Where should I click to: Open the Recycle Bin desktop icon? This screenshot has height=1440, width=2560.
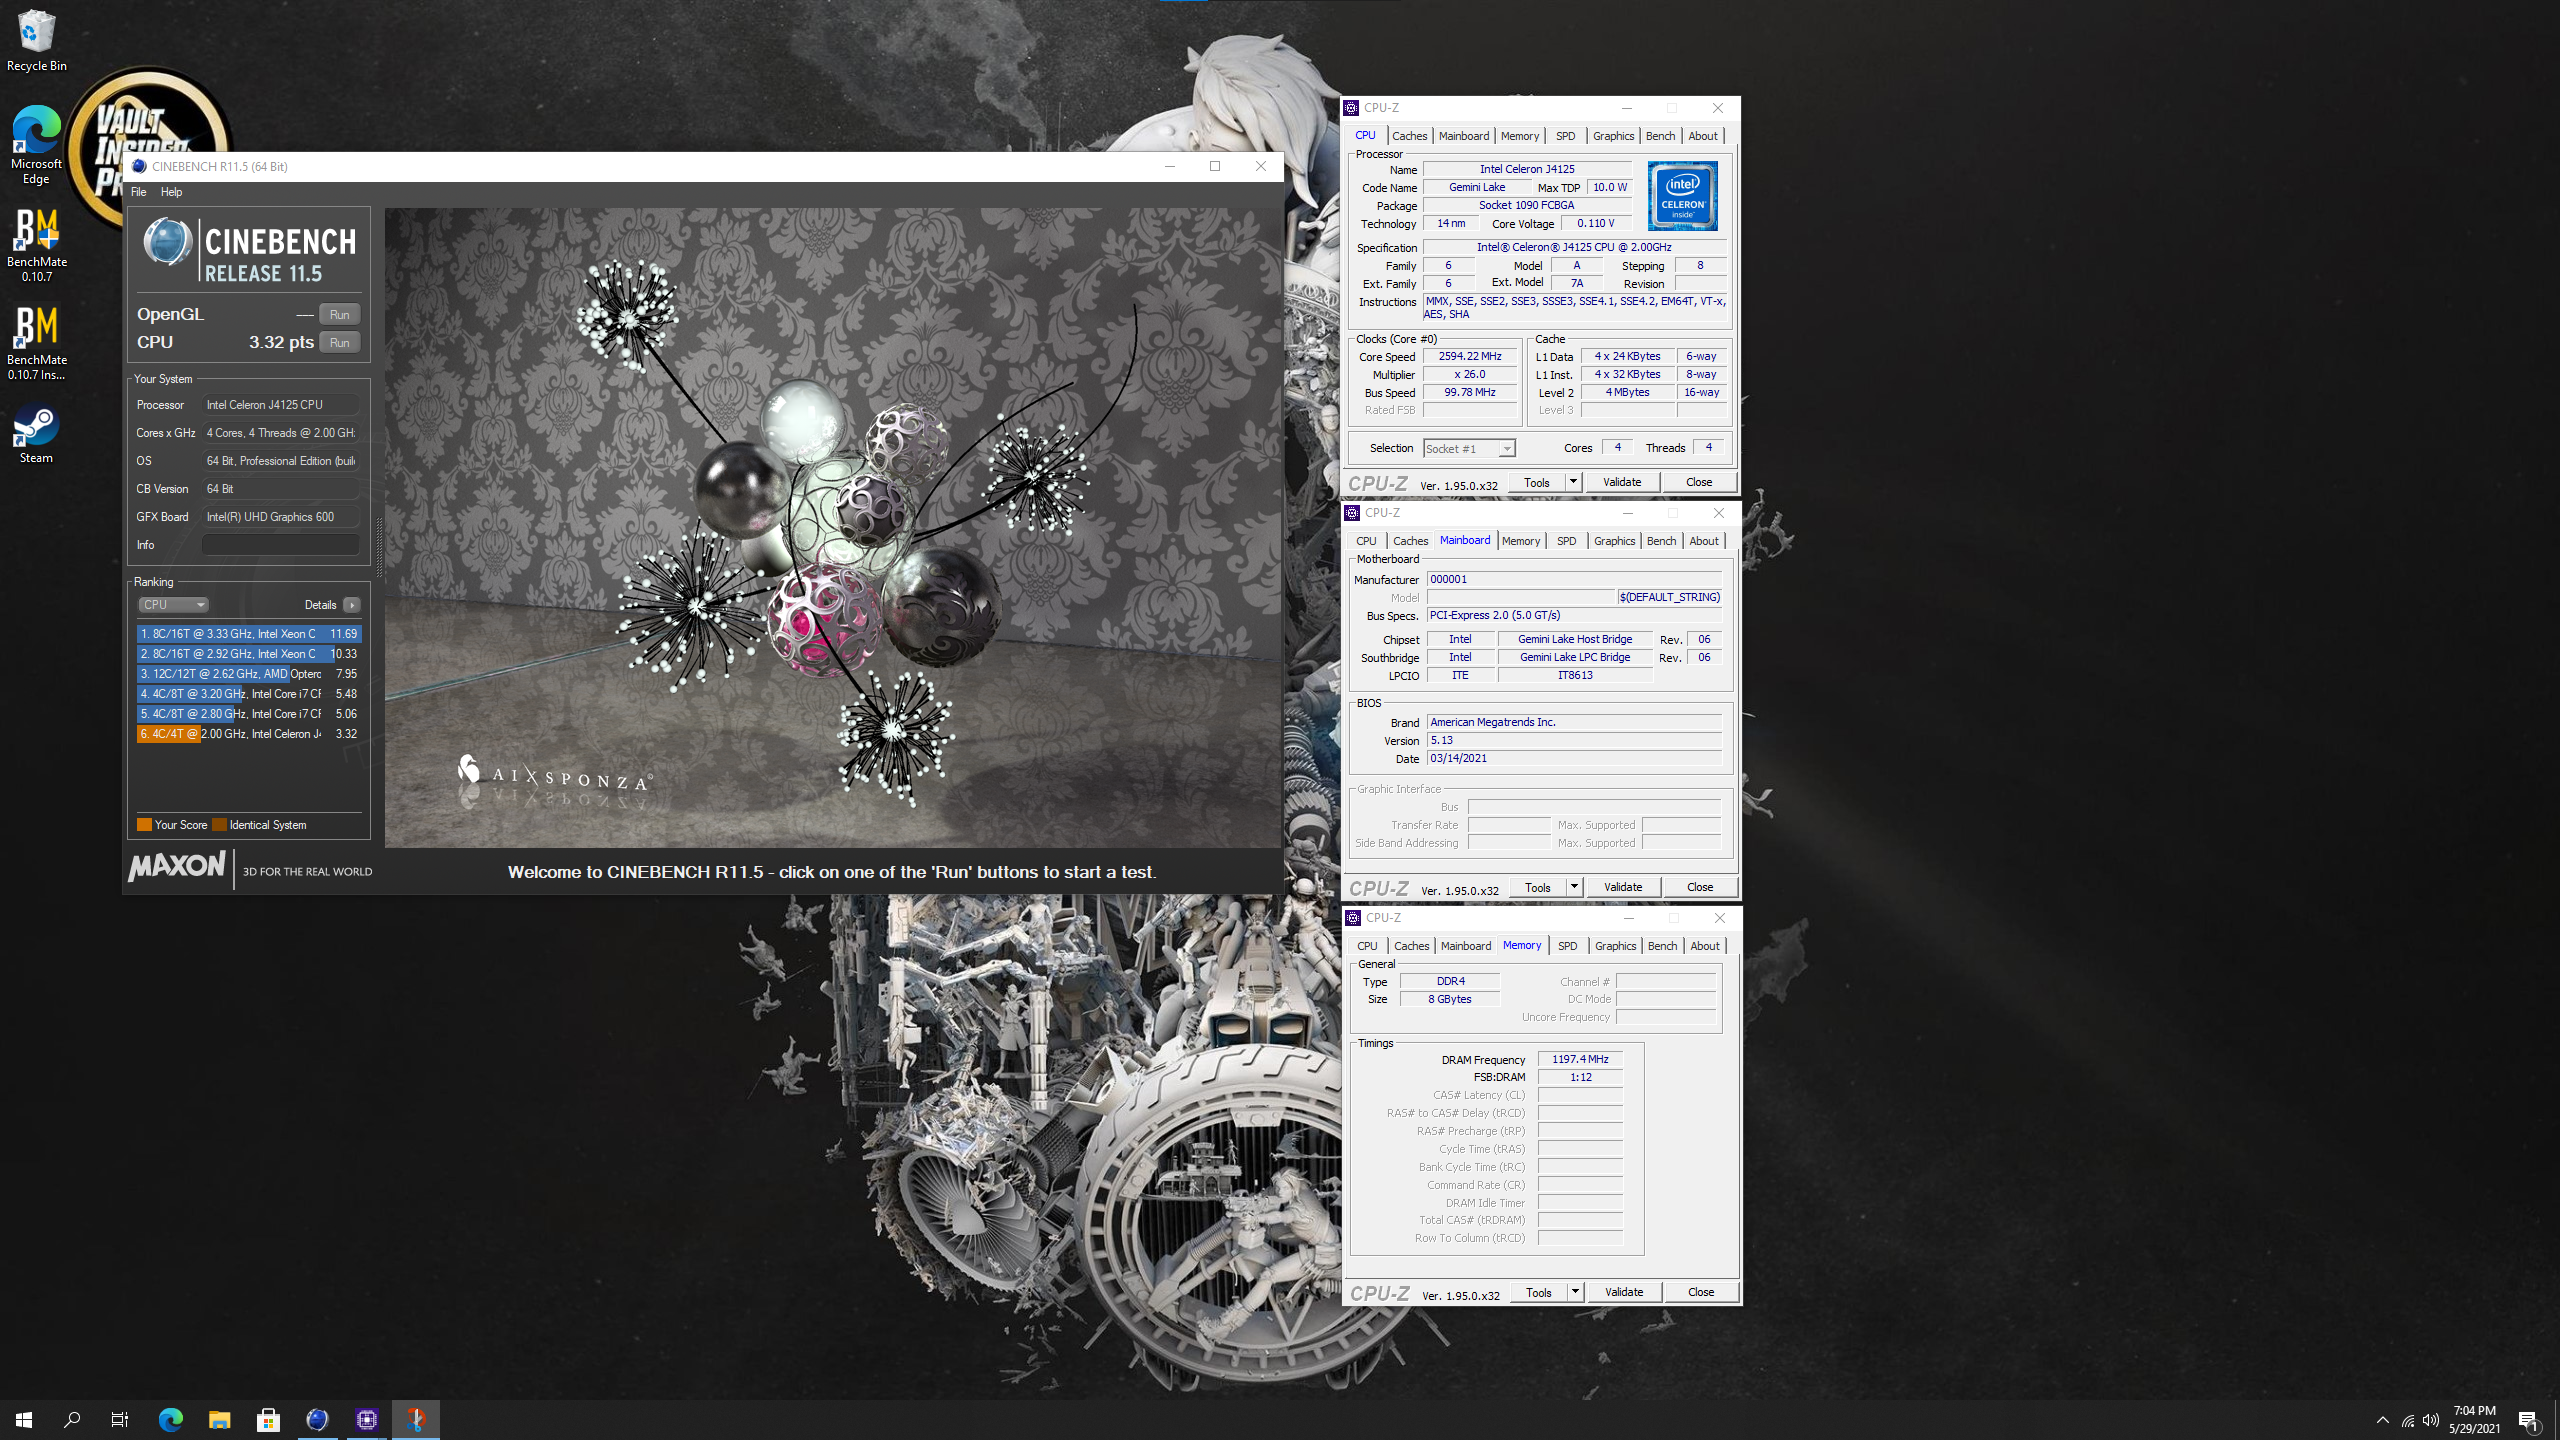pyautogui.click(x=36, y=40)
